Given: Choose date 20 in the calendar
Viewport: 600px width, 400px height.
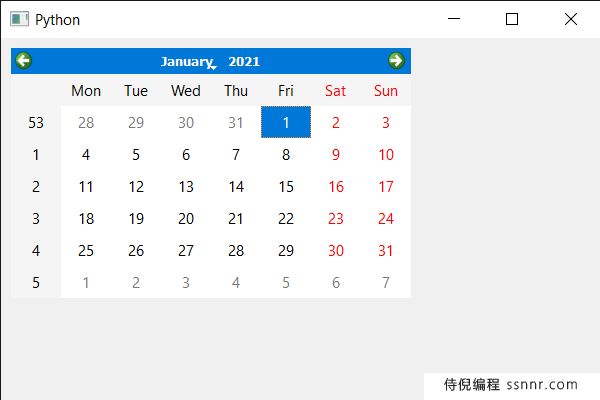Looking at the screenshot, I should pos(186,218).
